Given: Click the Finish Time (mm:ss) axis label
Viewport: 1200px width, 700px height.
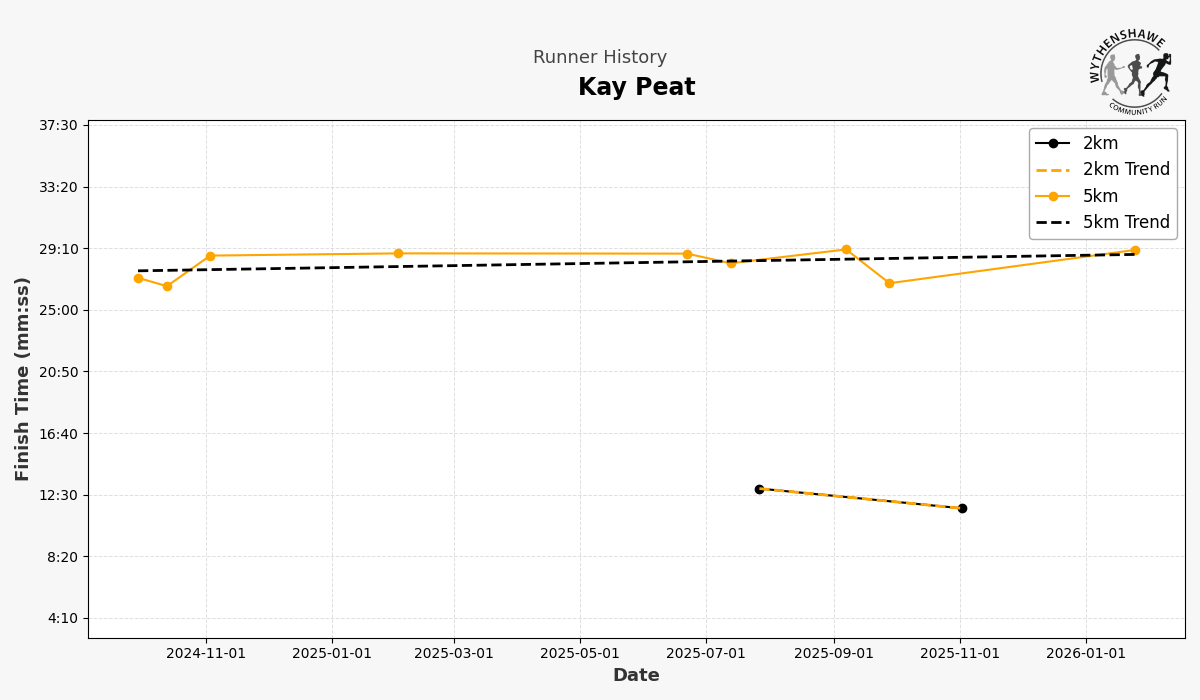Looking at the screenshot, I should (22, 378).
